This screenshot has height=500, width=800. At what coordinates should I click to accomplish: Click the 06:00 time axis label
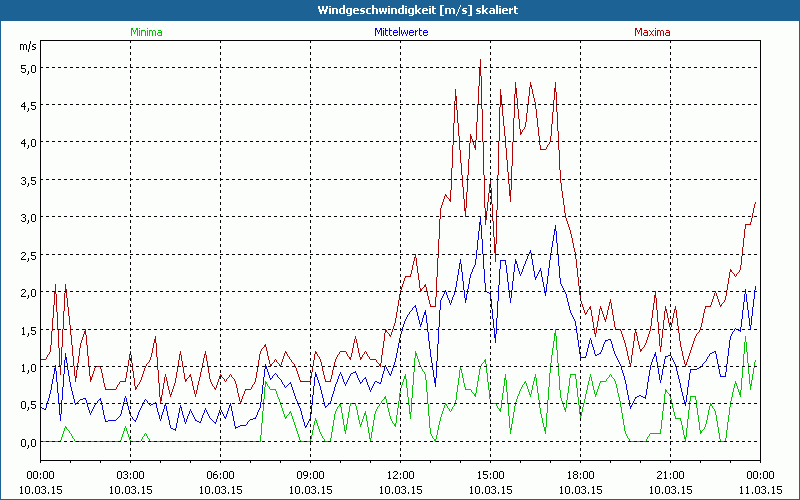point(220,475)
